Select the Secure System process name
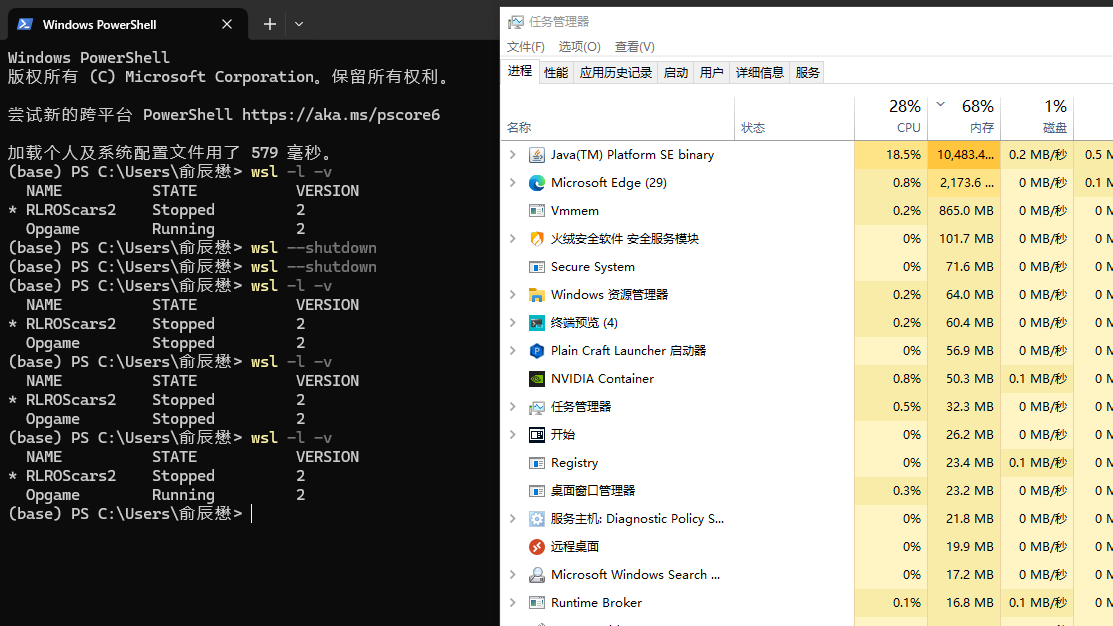Viewport: 1113px width, 626px height. pos(593,267)
